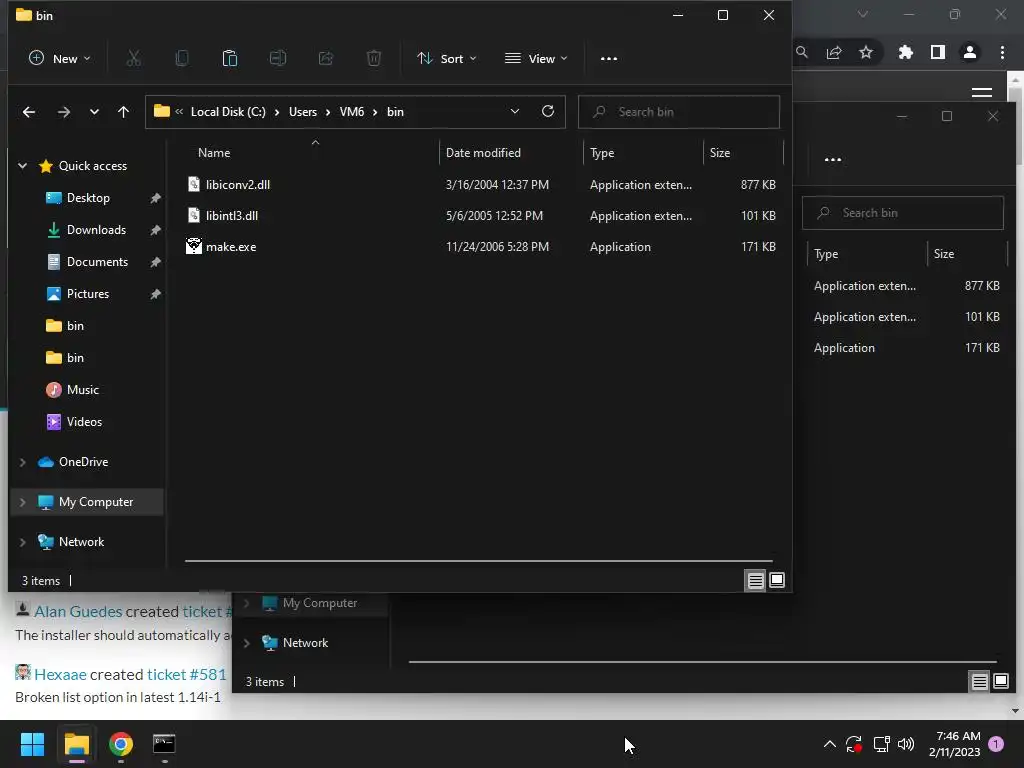The height and width of the screenshot is (768, 1024).
Task: Open the Sort dropdown
Action: click(447, 59)
